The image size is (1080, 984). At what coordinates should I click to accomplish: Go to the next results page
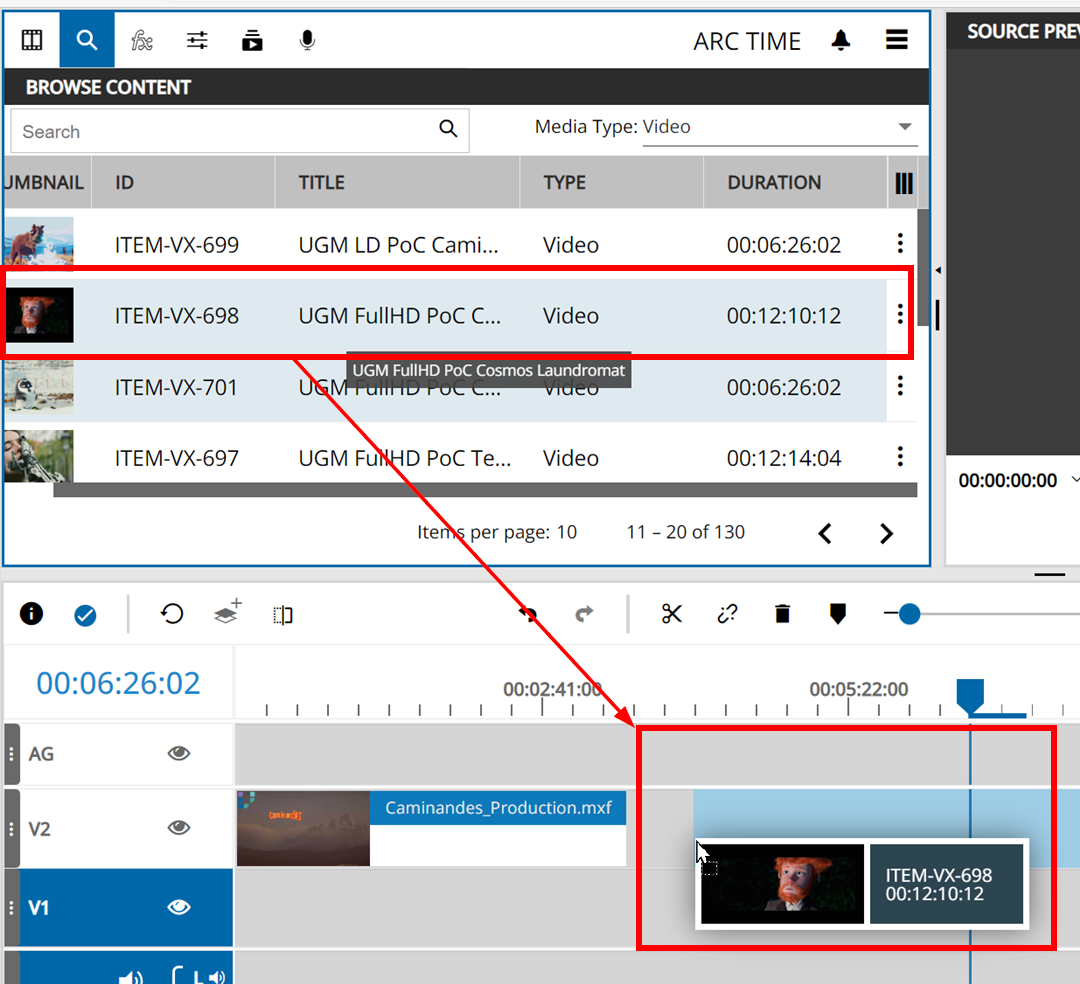point(886,534)
